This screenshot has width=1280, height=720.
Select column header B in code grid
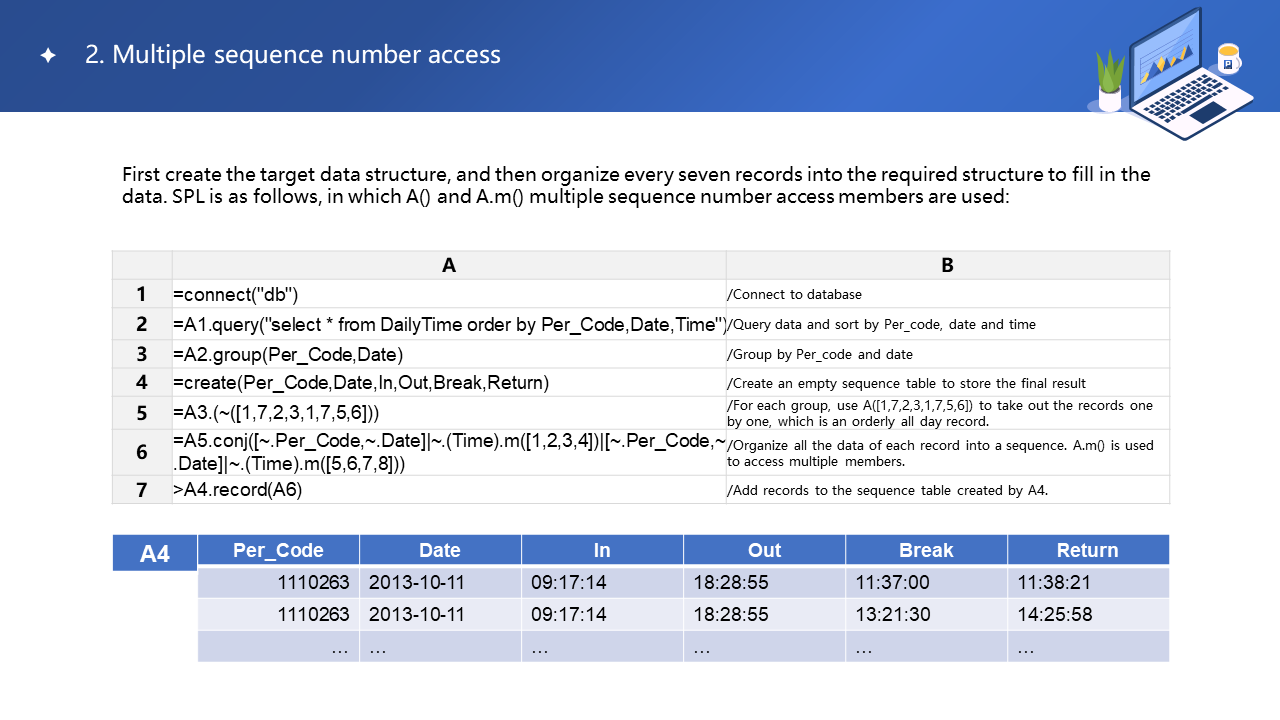946,265
